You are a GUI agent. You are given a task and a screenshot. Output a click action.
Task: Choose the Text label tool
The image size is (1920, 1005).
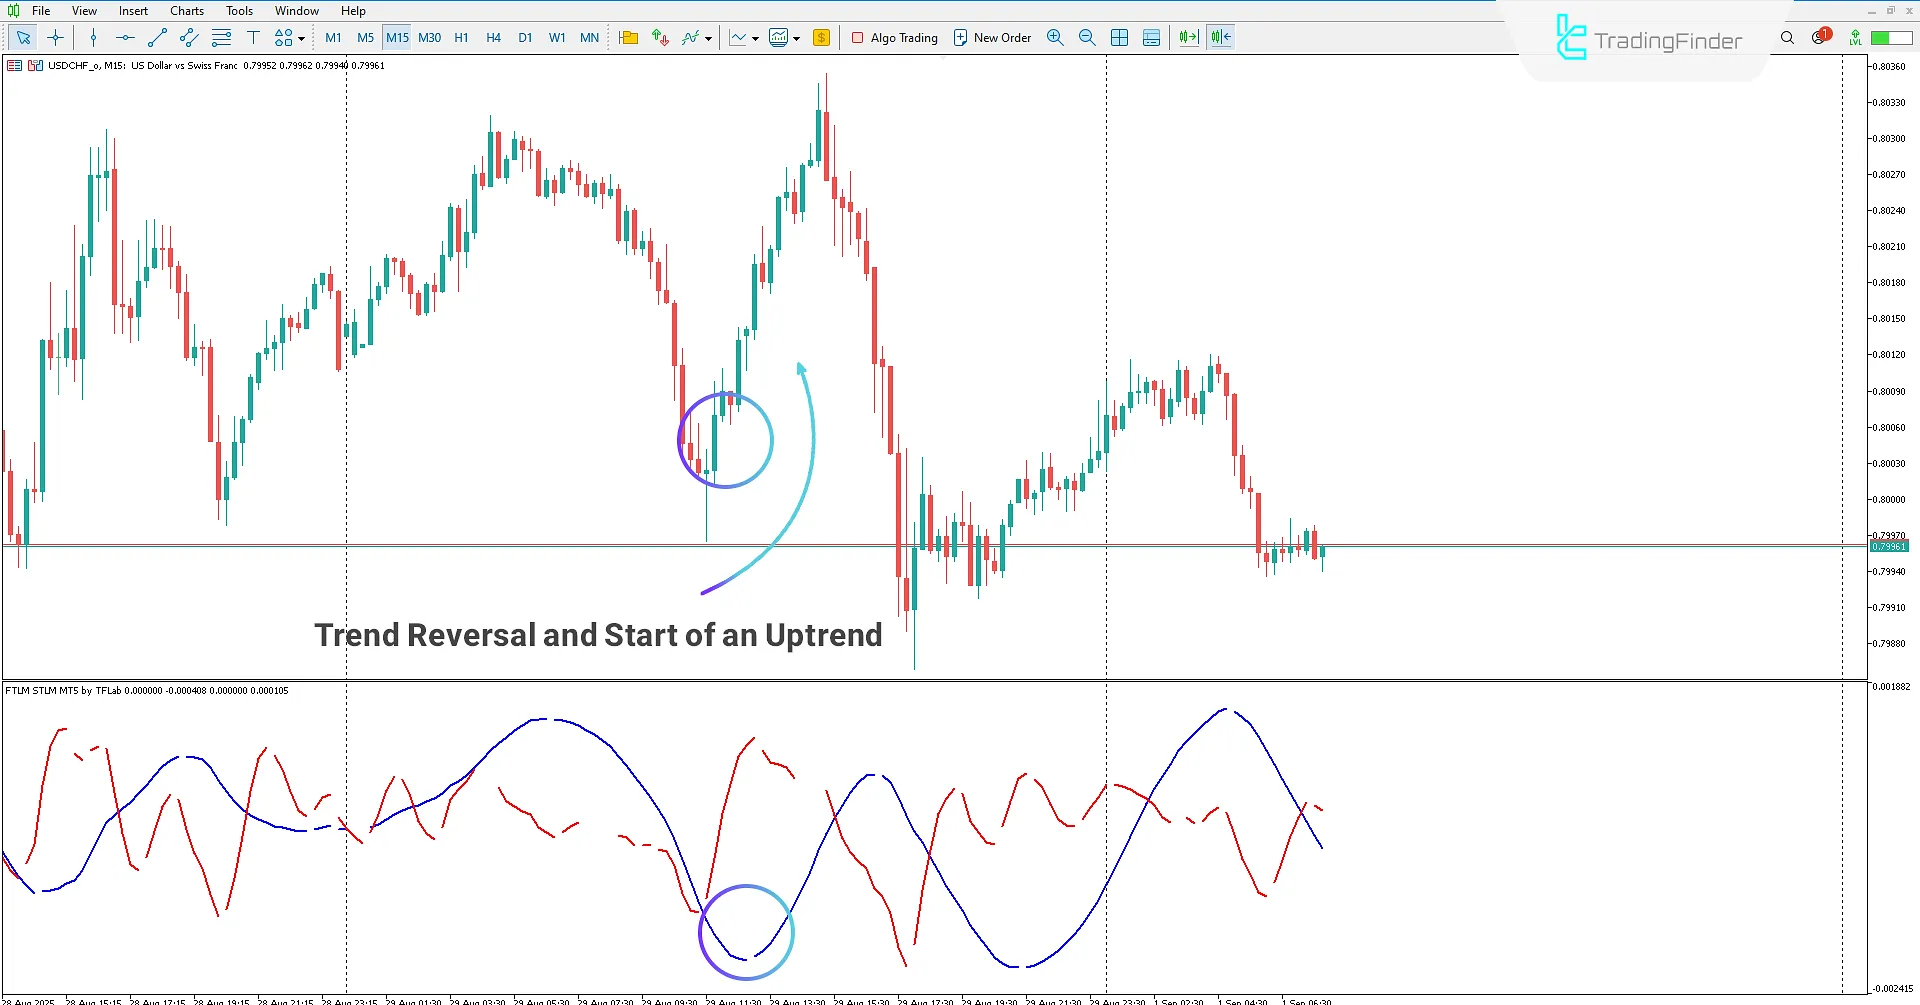click(253, 38)
